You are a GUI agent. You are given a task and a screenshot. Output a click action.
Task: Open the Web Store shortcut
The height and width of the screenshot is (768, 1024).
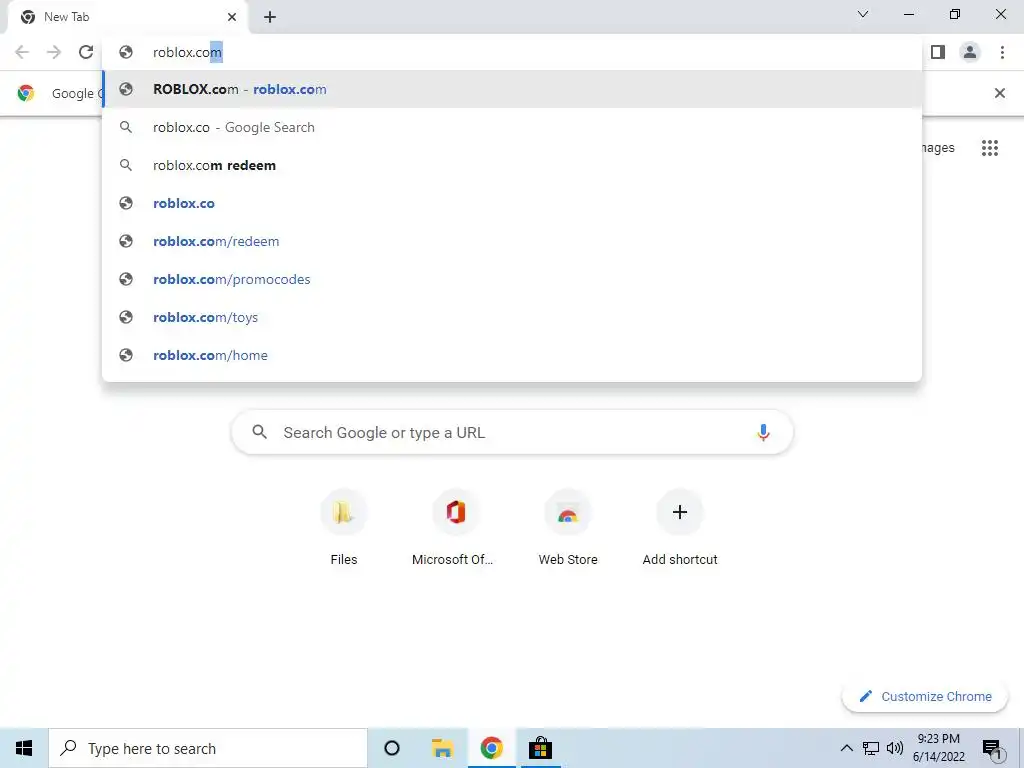tap(568, 528)
